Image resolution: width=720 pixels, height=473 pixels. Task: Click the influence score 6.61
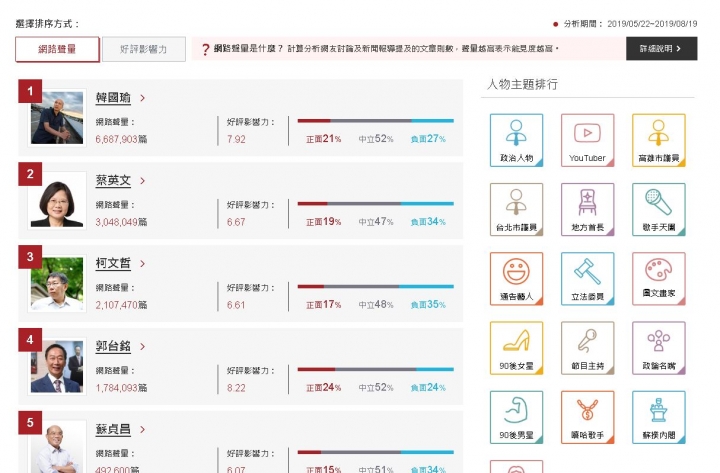(236, 305)
